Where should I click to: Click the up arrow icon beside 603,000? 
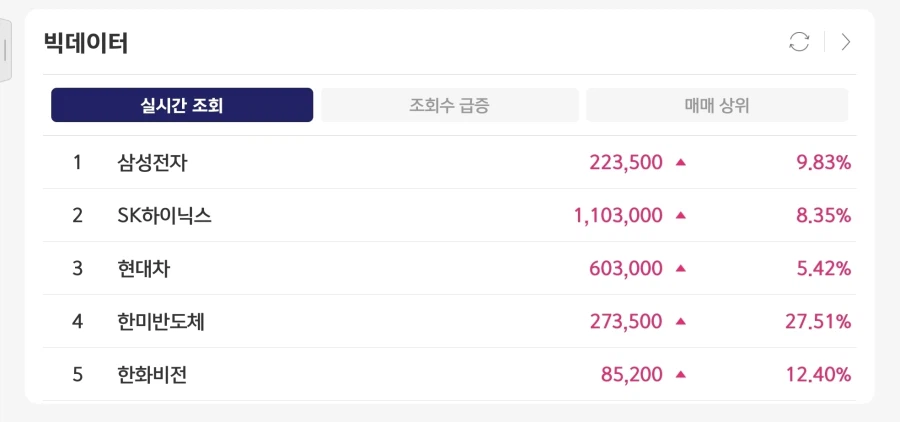click(681, 268)
